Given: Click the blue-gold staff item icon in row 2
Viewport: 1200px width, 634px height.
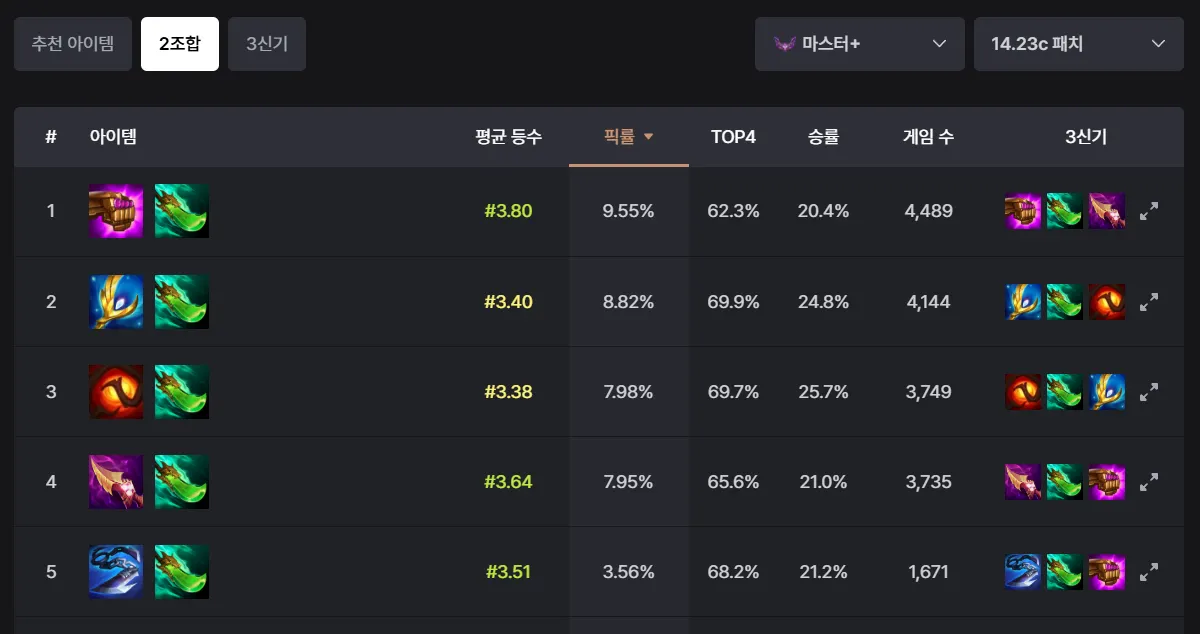Looking at the screenshot, I should click(116, 301).
